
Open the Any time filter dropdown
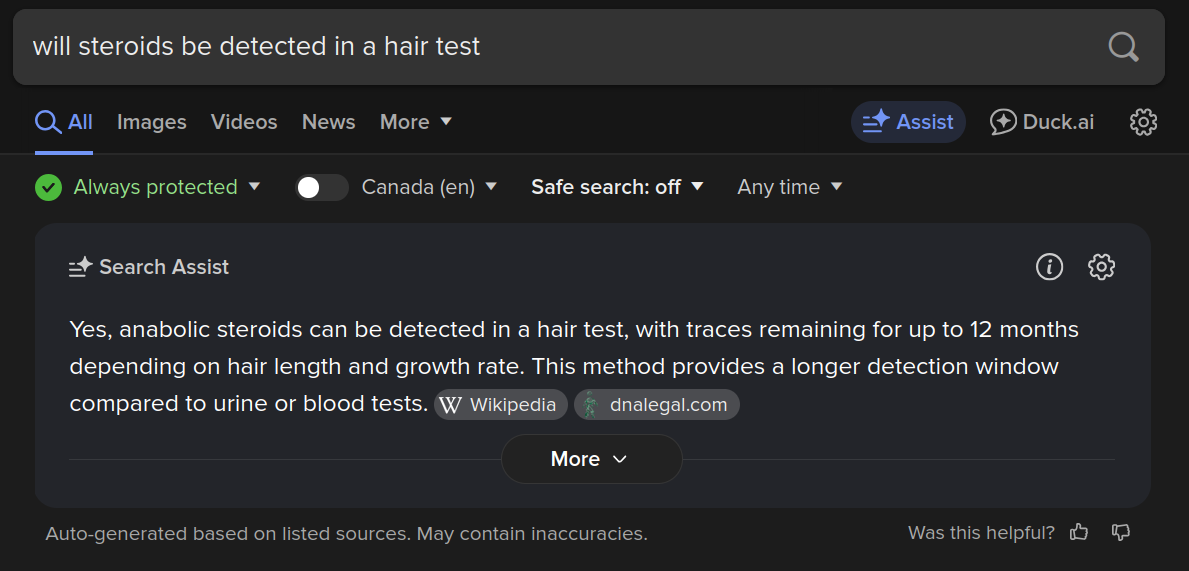(x=789, y=187)
